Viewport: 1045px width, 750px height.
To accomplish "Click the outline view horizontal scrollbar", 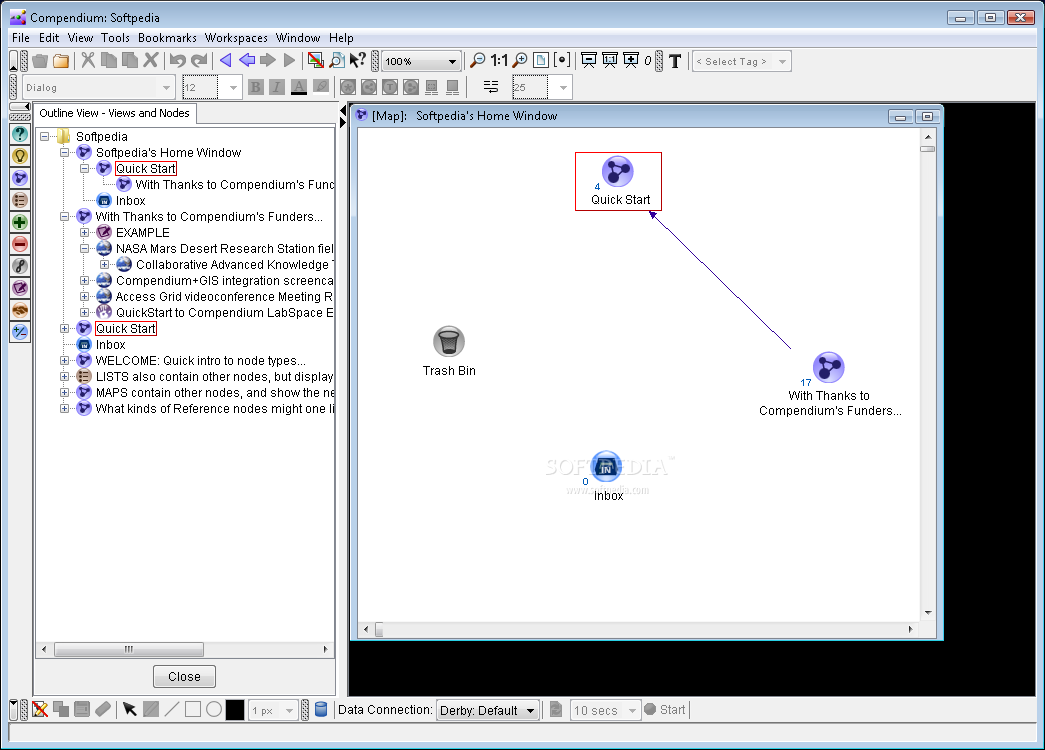I will [x=129, y=649].
